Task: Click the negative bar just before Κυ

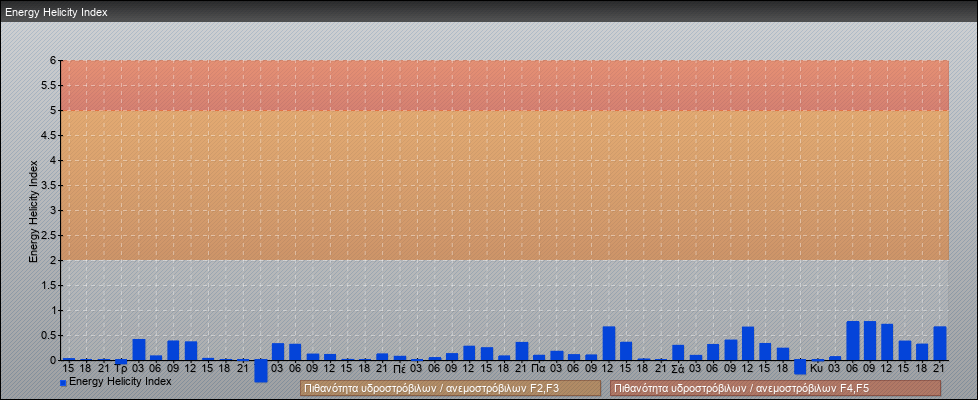Action: point(800,367)
